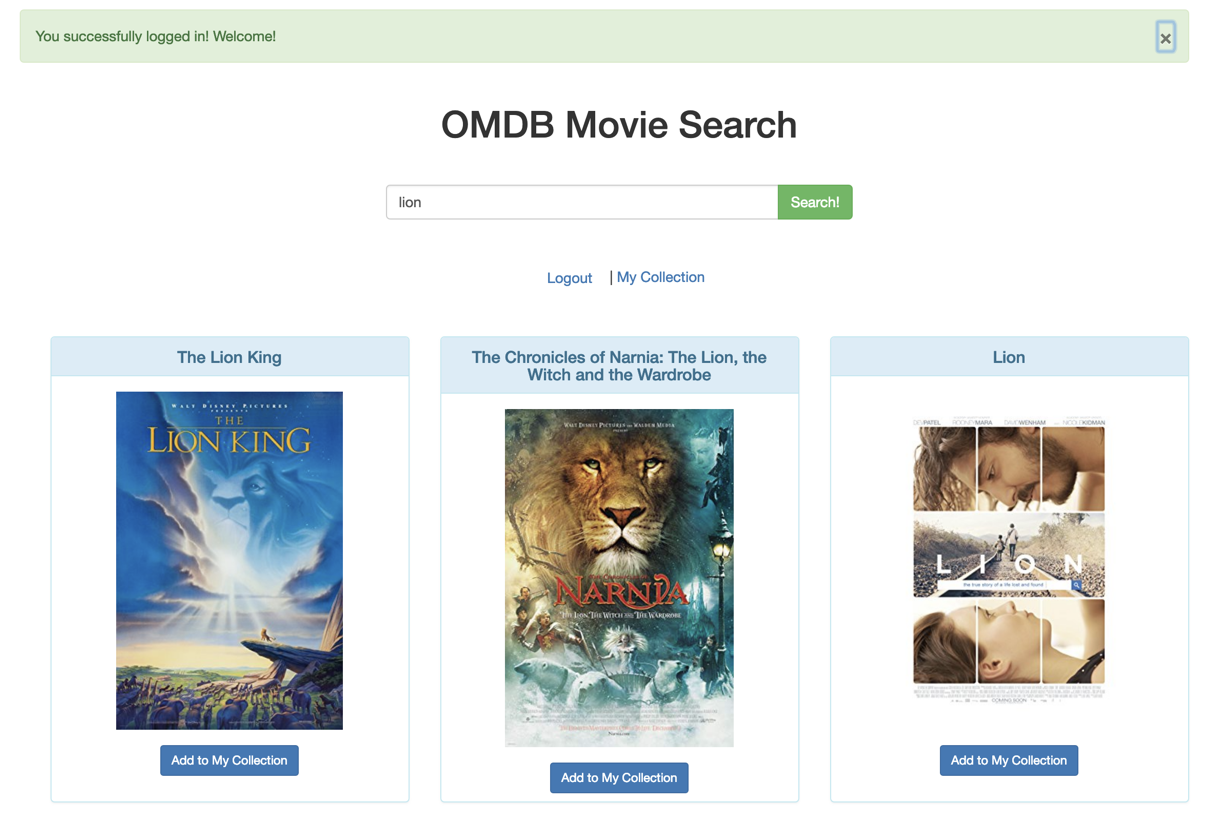Click the "Lion" card title

pyautogui.click(x=1009, y=357)
